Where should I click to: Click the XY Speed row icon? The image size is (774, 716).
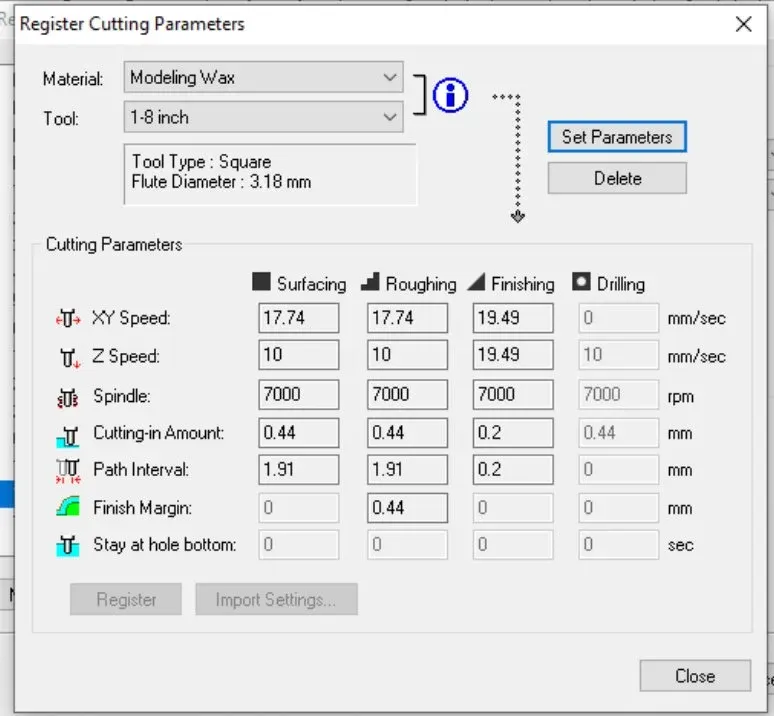pos(68,318)
